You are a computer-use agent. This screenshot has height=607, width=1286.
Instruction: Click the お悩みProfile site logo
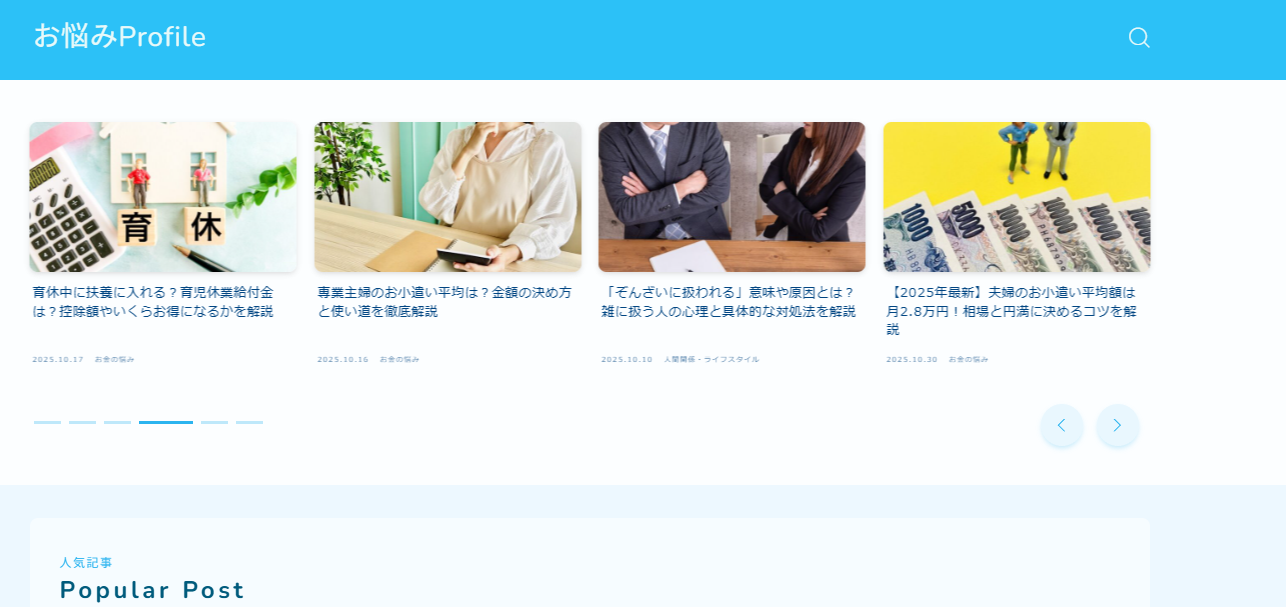pos(120,36)
